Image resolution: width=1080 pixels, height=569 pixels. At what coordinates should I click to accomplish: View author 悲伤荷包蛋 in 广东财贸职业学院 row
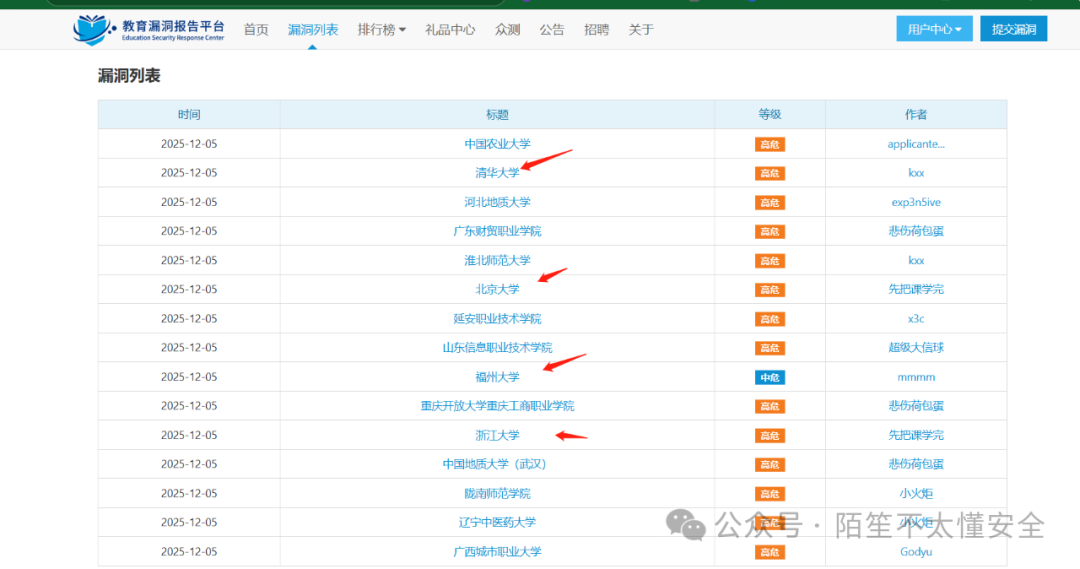pos(916,231)
